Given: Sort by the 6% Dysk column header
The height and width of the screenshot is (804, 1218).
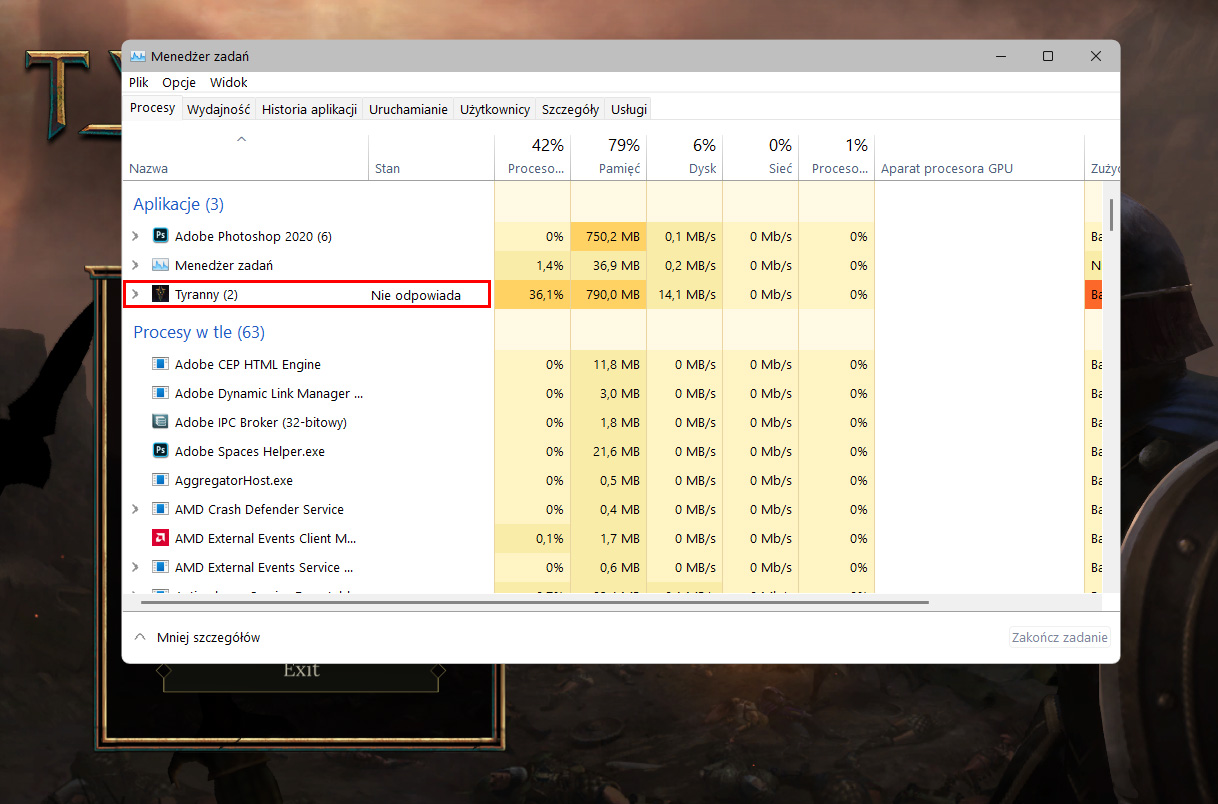Looking at the screenshot, I should [x=685, y=157].
